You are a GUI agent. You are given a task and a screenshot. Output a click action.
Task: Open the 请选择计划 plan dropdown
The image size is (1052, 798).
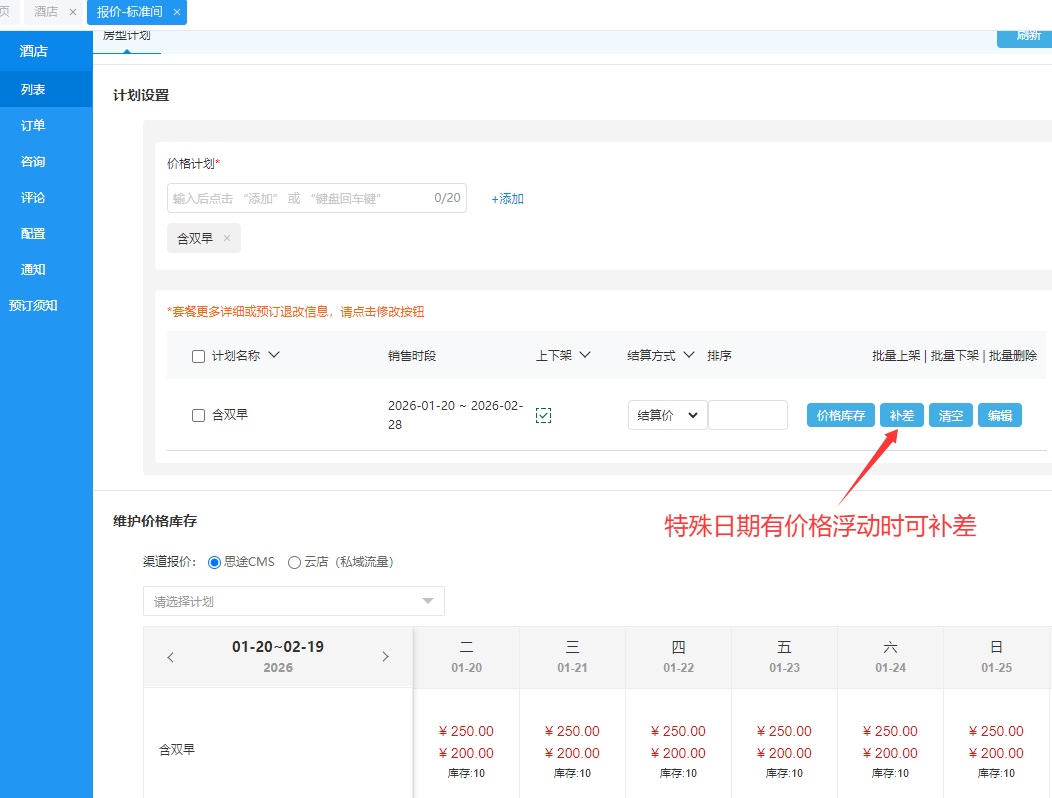coord(294,601)
